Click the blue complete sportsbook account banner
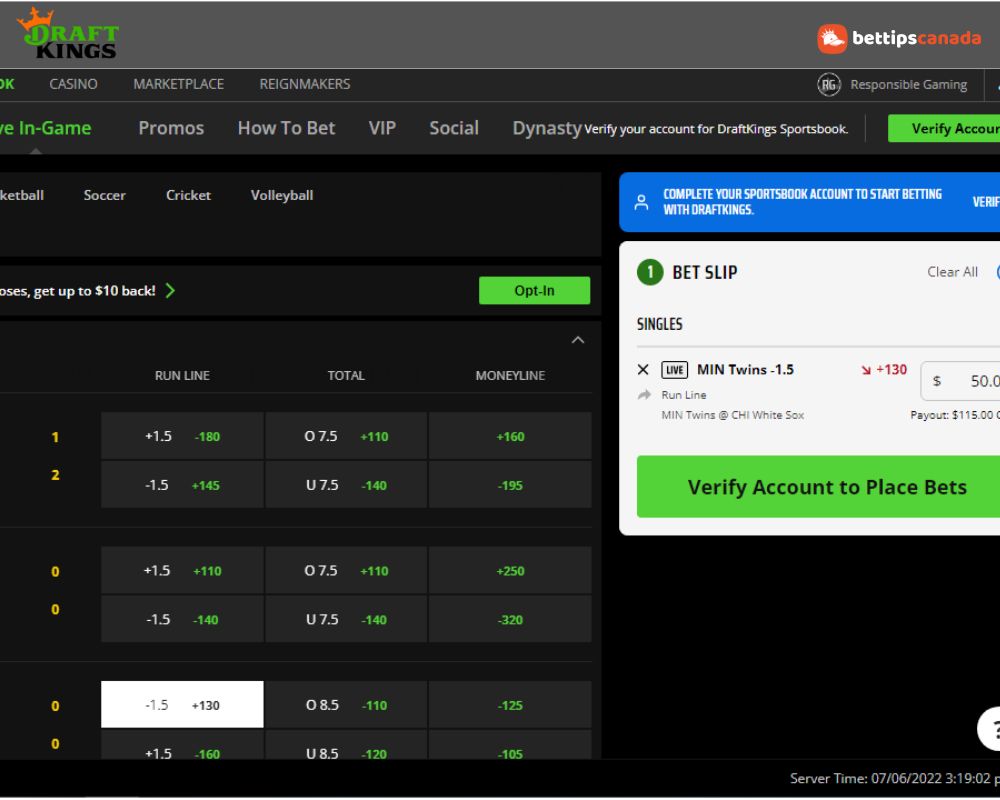Image resolution: width=1000 pixels, height=800 pixels. (809, 202)
